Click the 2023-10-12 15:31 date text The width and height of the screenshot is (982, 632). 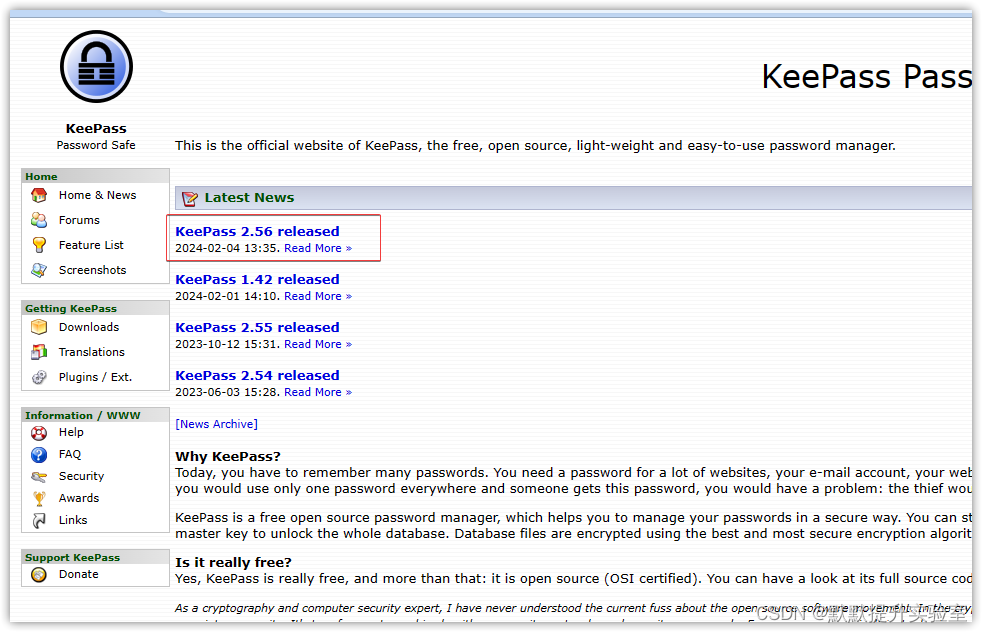[227, 344]
